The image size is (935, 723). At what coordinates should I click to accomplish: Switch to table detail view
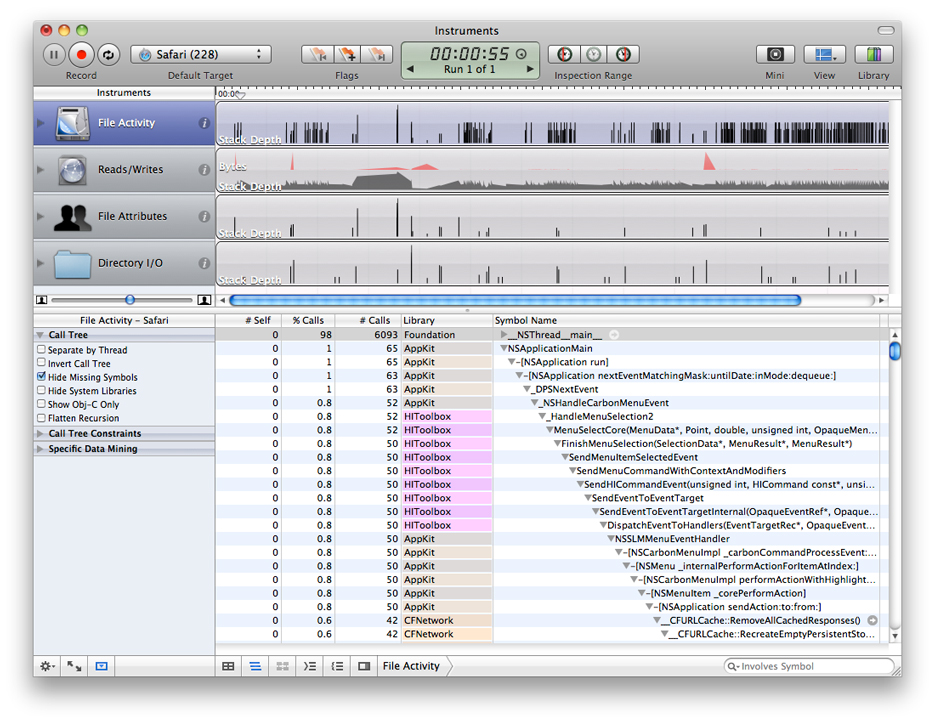click(228, 666)
